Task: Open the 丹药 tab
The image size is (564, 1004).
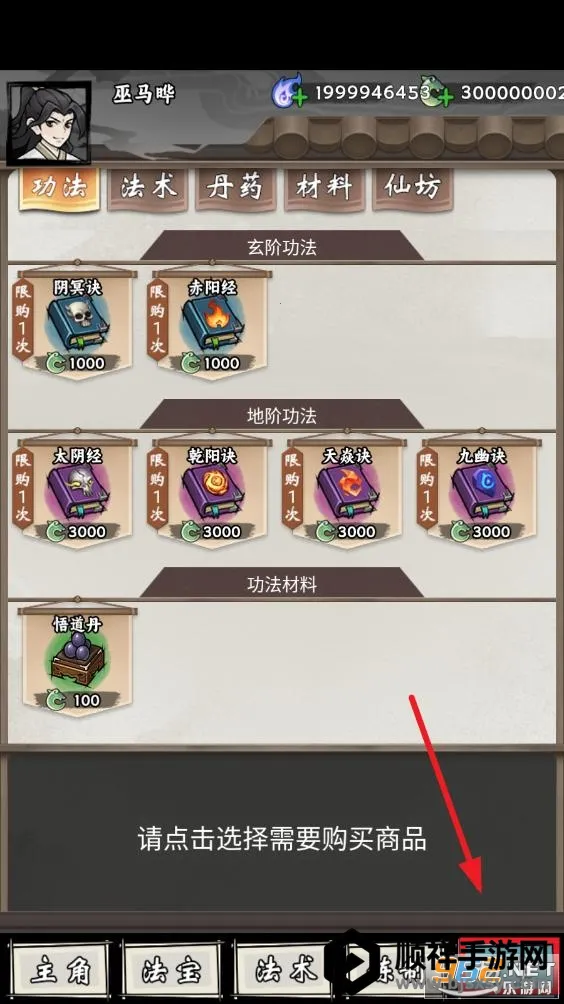Action: tap(235, 188)
